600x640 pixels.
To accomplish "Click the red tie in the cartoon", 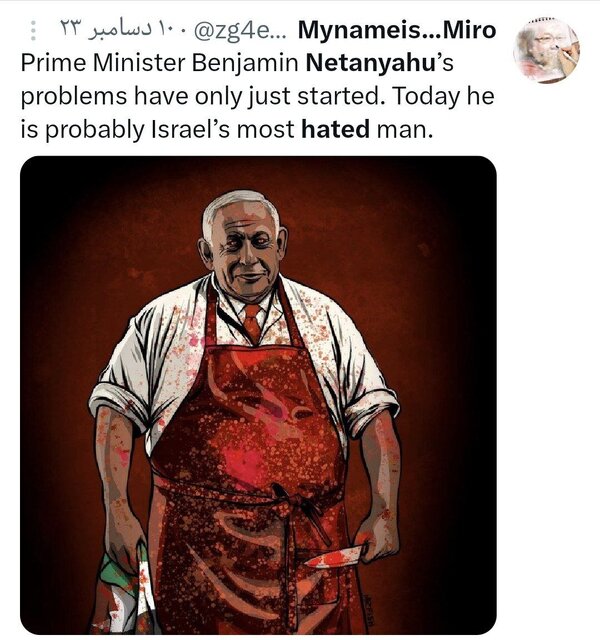I will point(252,322).
